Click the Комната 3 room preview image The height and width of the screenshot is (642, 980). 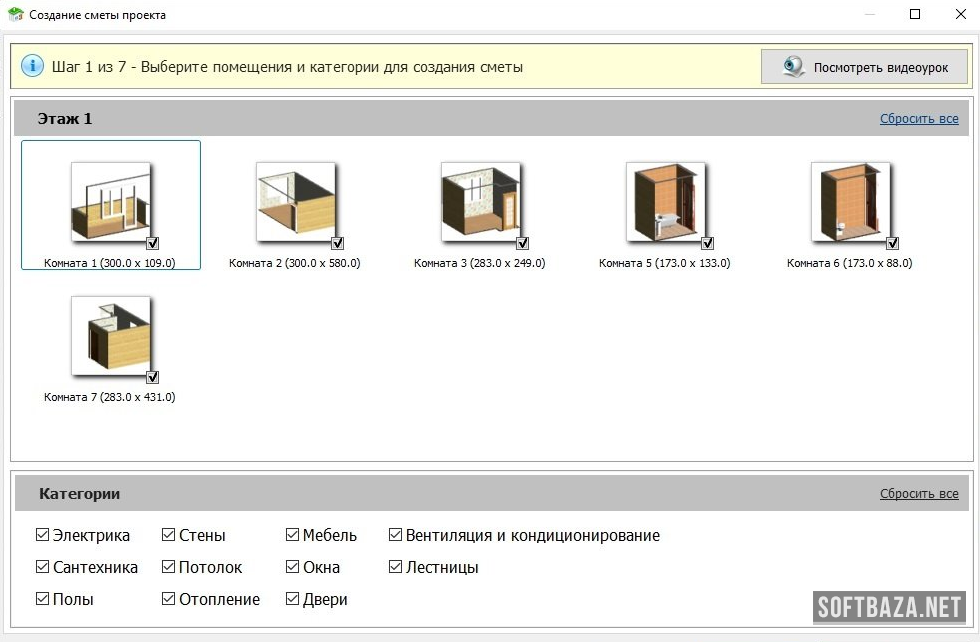tap(480, 201)
